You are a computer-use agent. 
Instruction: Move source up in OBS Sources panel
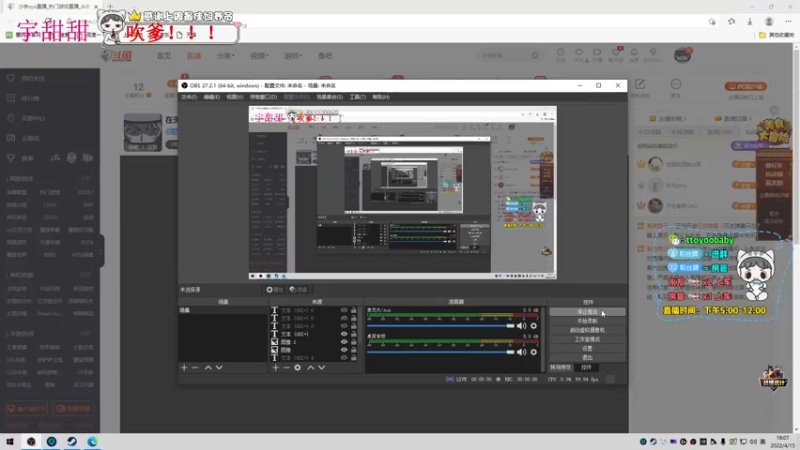(311, 367)
